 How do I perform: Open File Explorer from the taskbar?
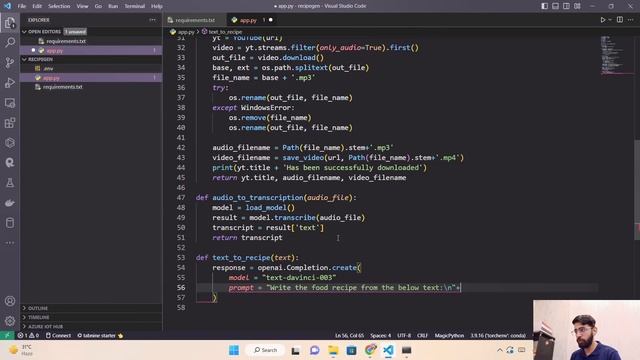pyautogui.click(x=333, y=350)
